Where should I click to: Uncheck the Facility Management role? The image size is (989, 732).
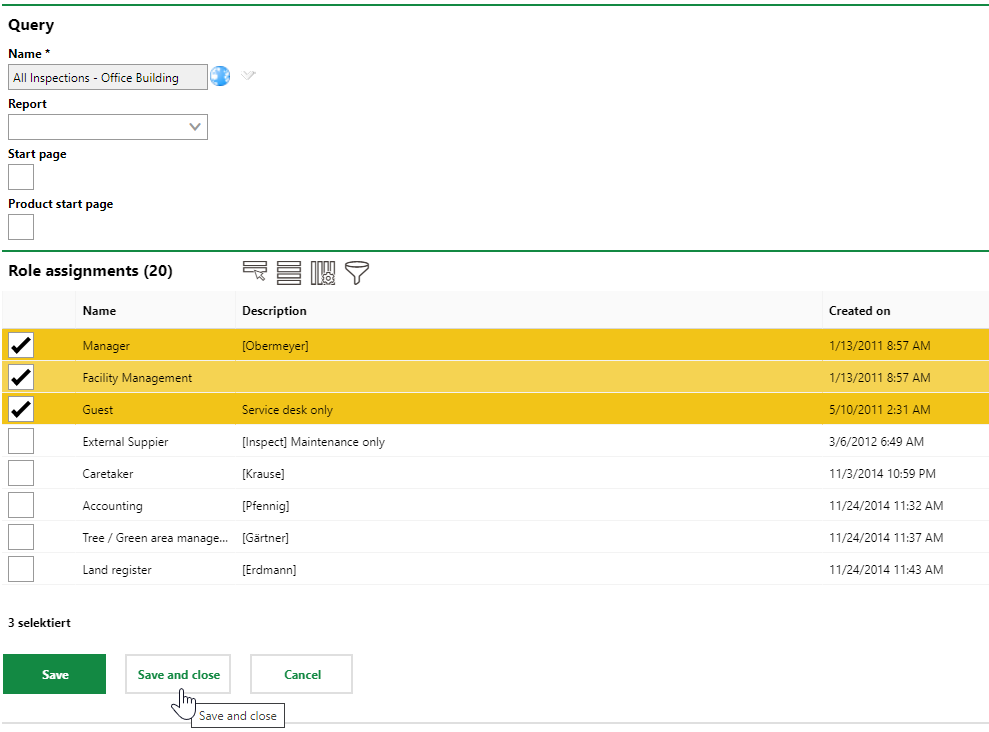pyautogui.click(x=21, y=377)
